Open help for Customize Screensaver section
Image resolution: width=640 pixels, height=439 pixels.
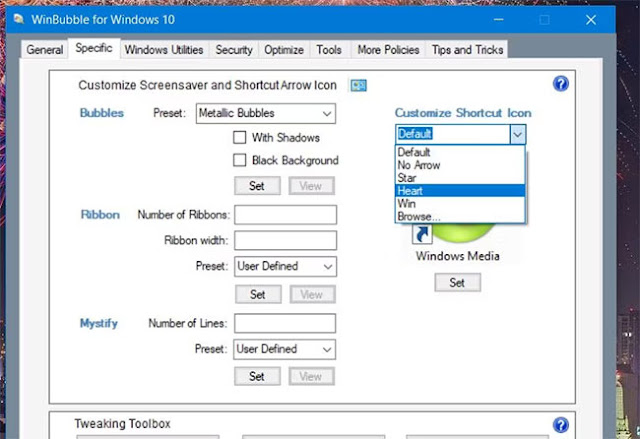click(561, 84)
